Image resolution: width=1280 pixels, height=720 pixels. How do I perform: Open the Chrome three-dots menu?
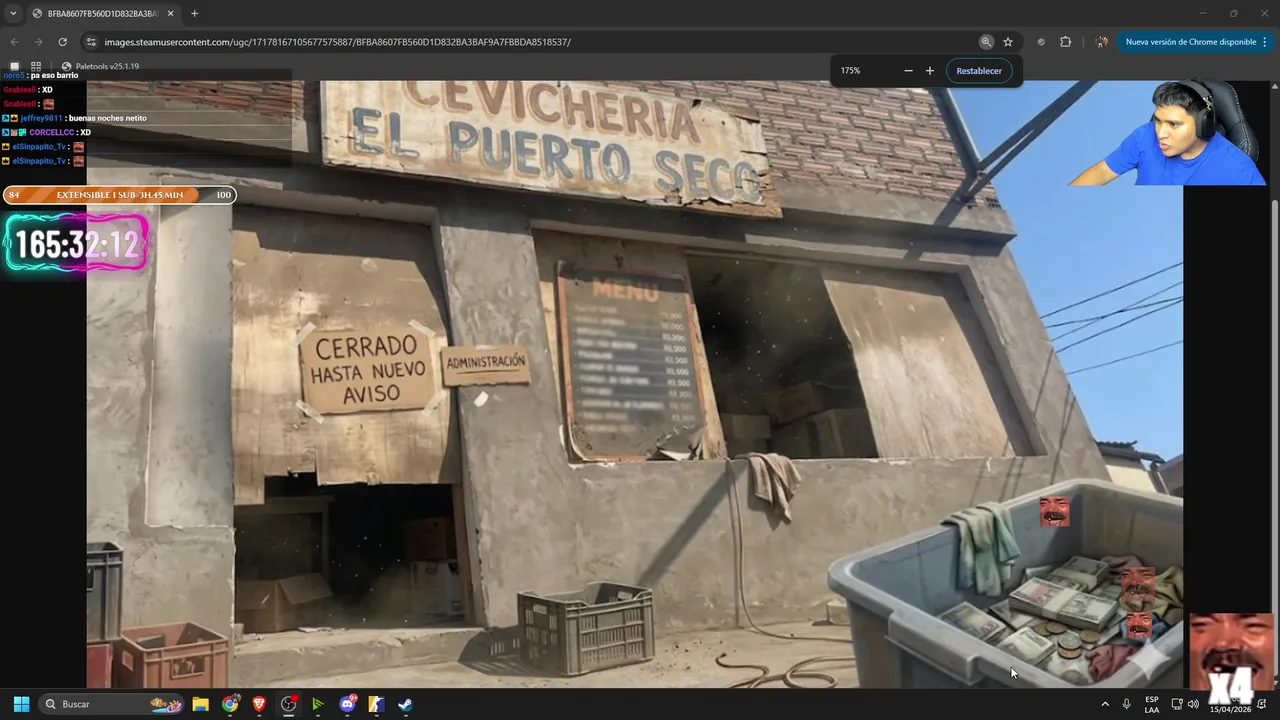coord(1265,42)
